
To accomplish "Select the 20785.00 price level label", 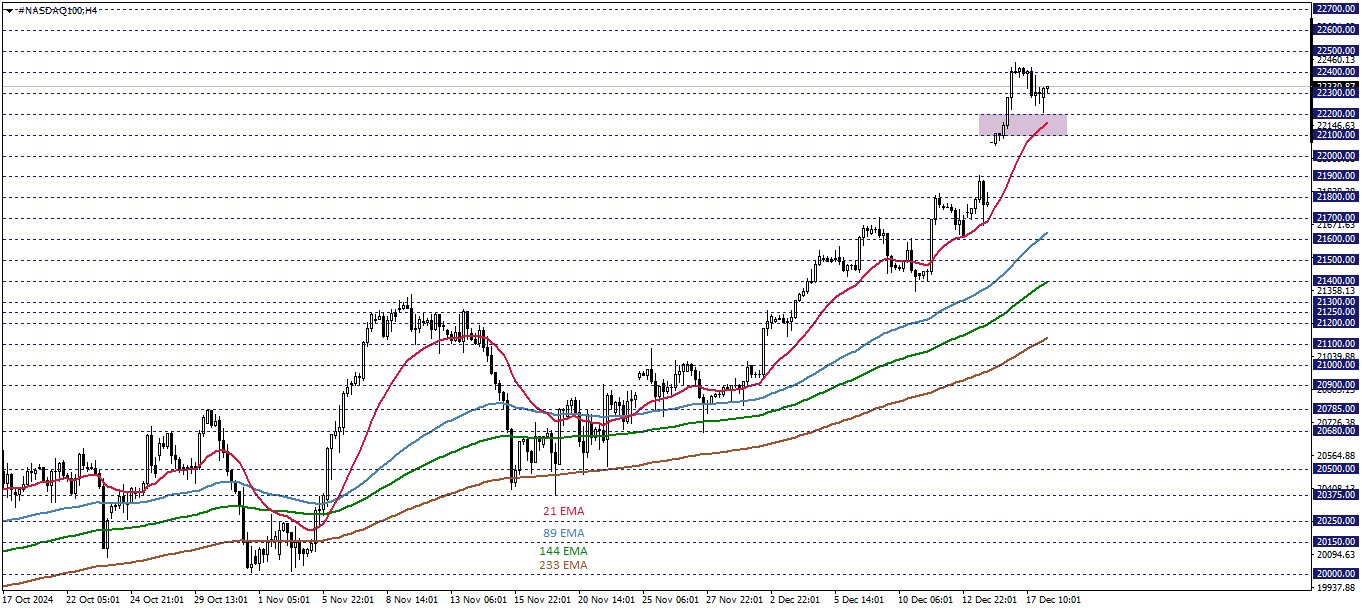I will [1336, 409].
